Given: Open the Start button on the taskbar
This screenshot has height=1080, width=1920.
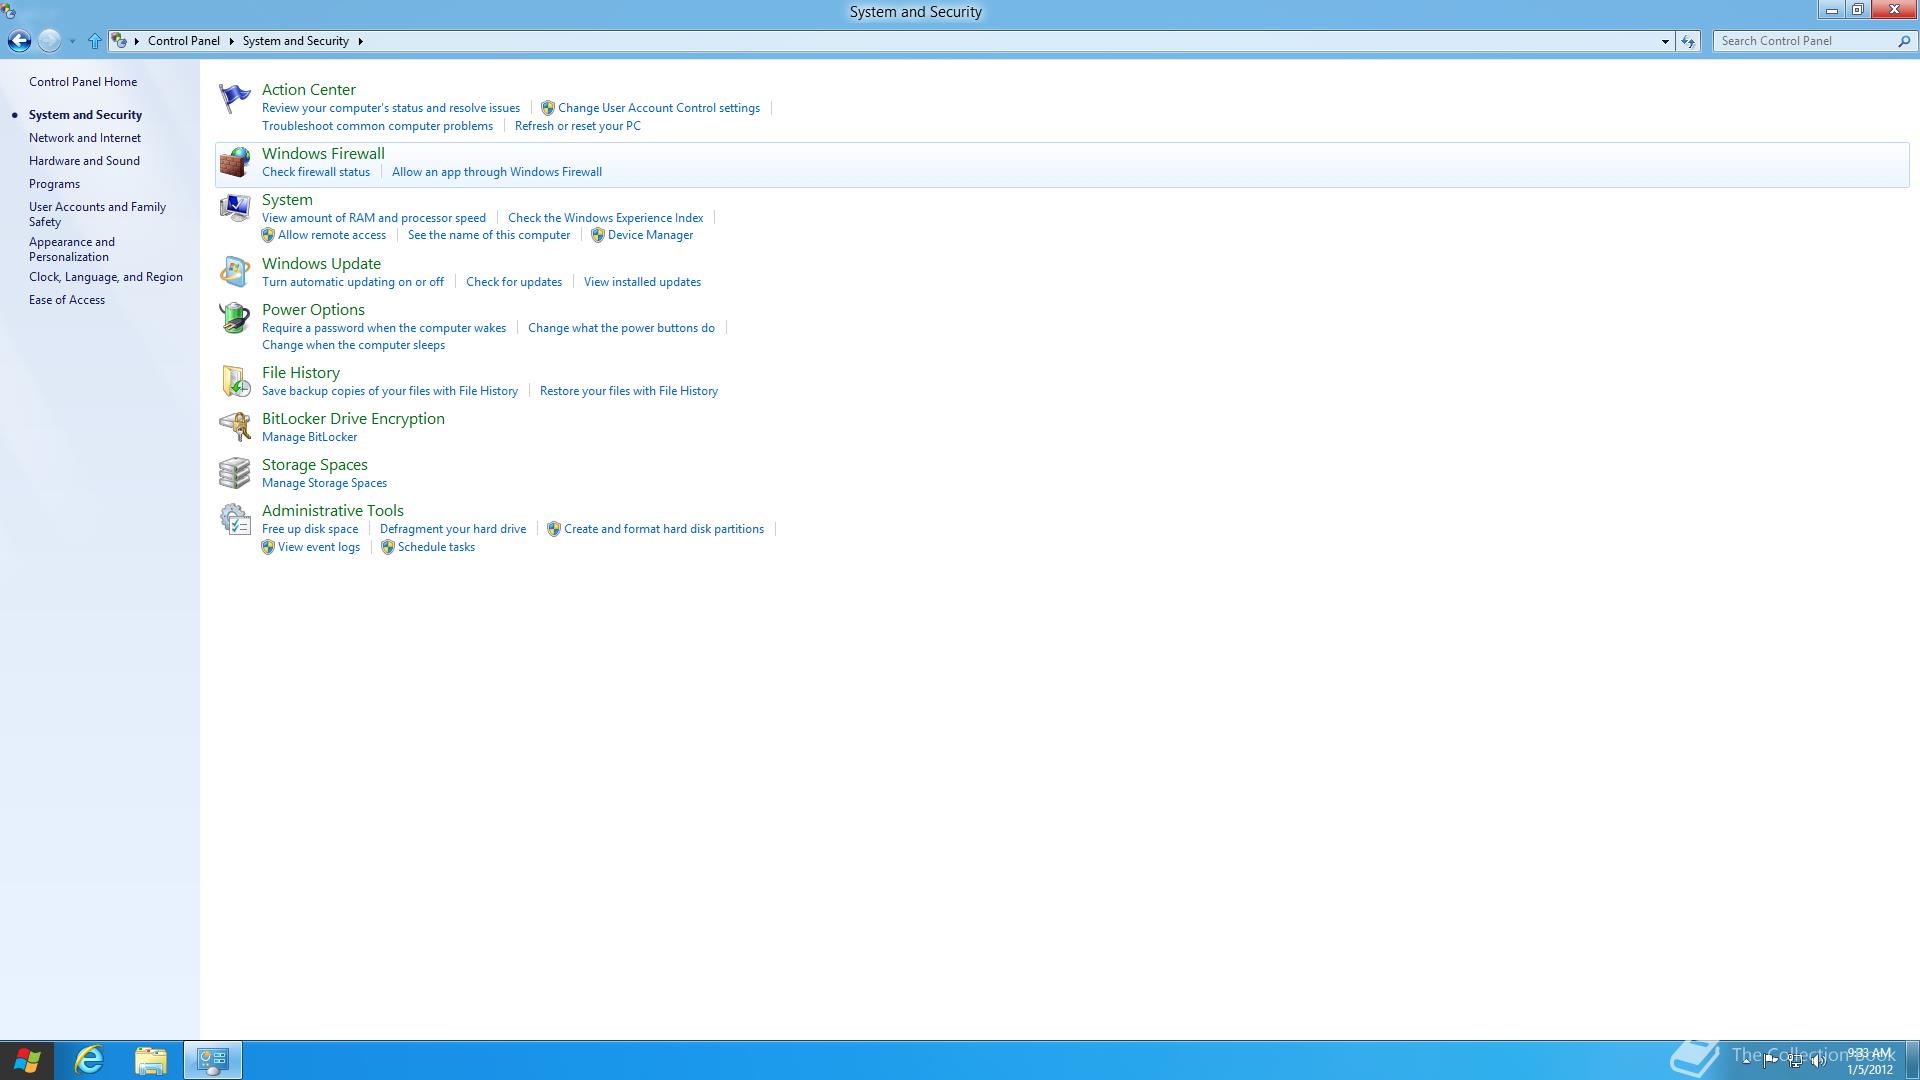Looking at the screenshot, I should click(x=27, y=1060).
